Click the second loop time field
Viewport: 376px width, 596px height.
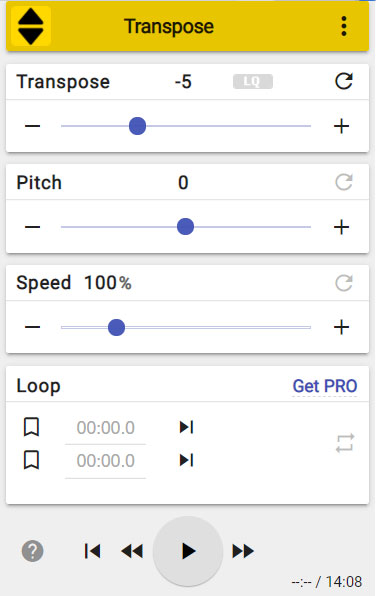(x=106, y=461)
